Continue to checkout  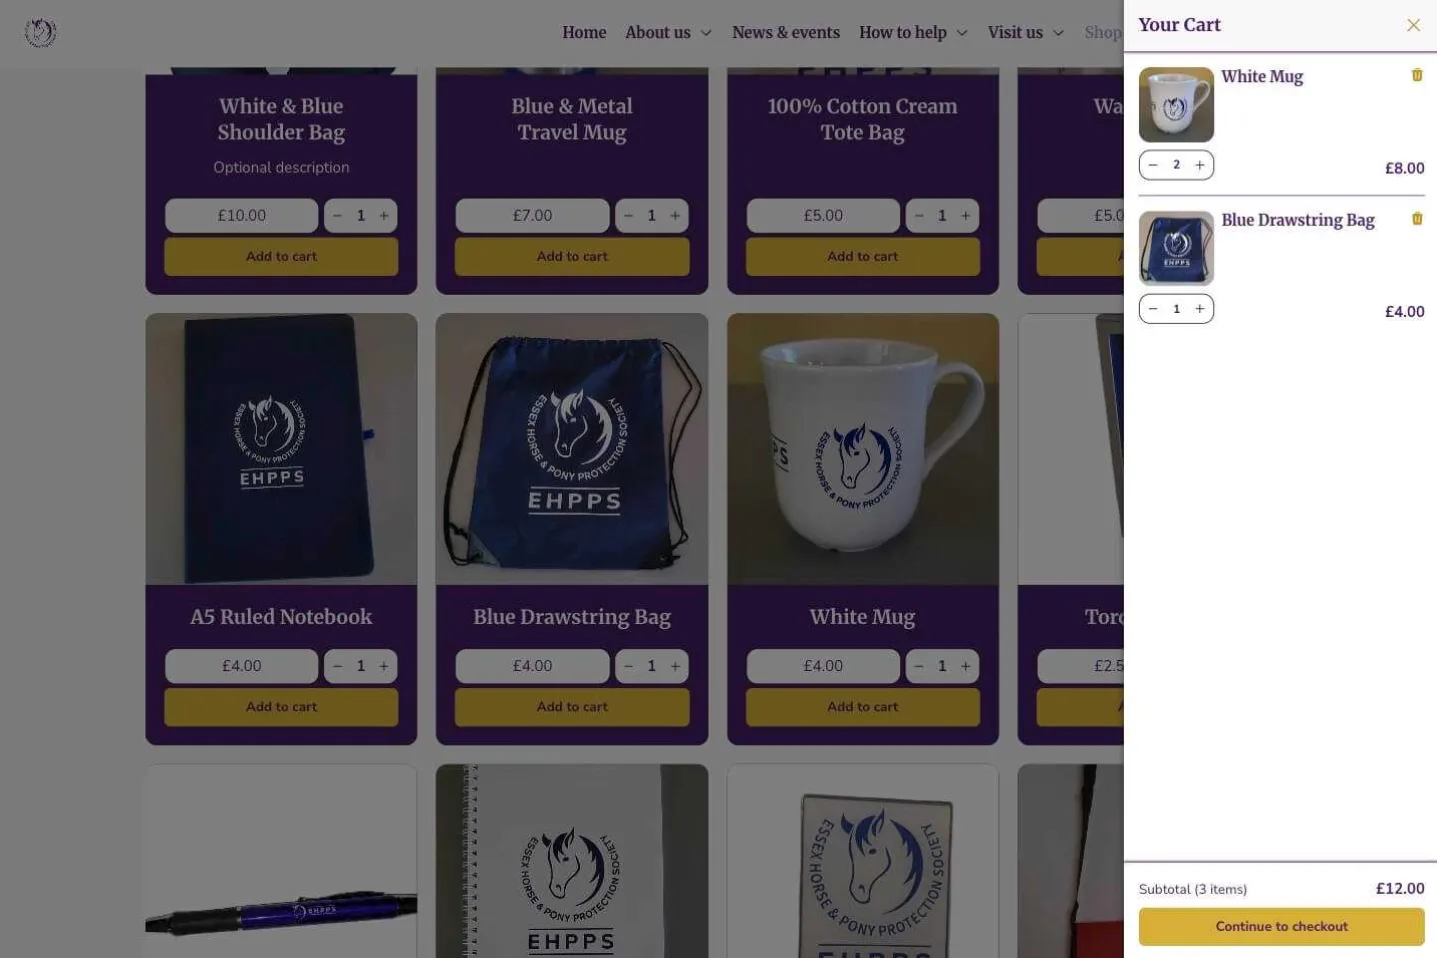[x=1281, y=926]
